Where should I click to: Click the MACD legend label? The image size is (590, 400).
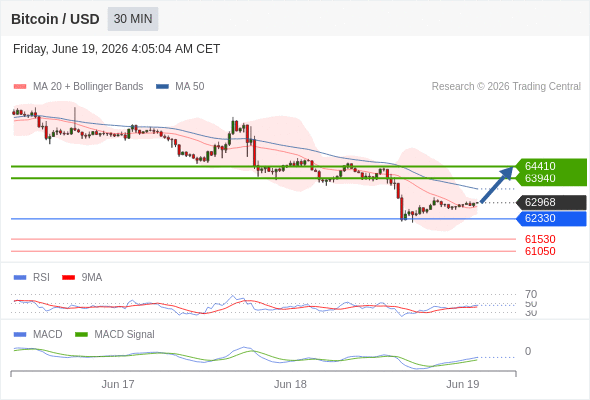pos(47,335)
